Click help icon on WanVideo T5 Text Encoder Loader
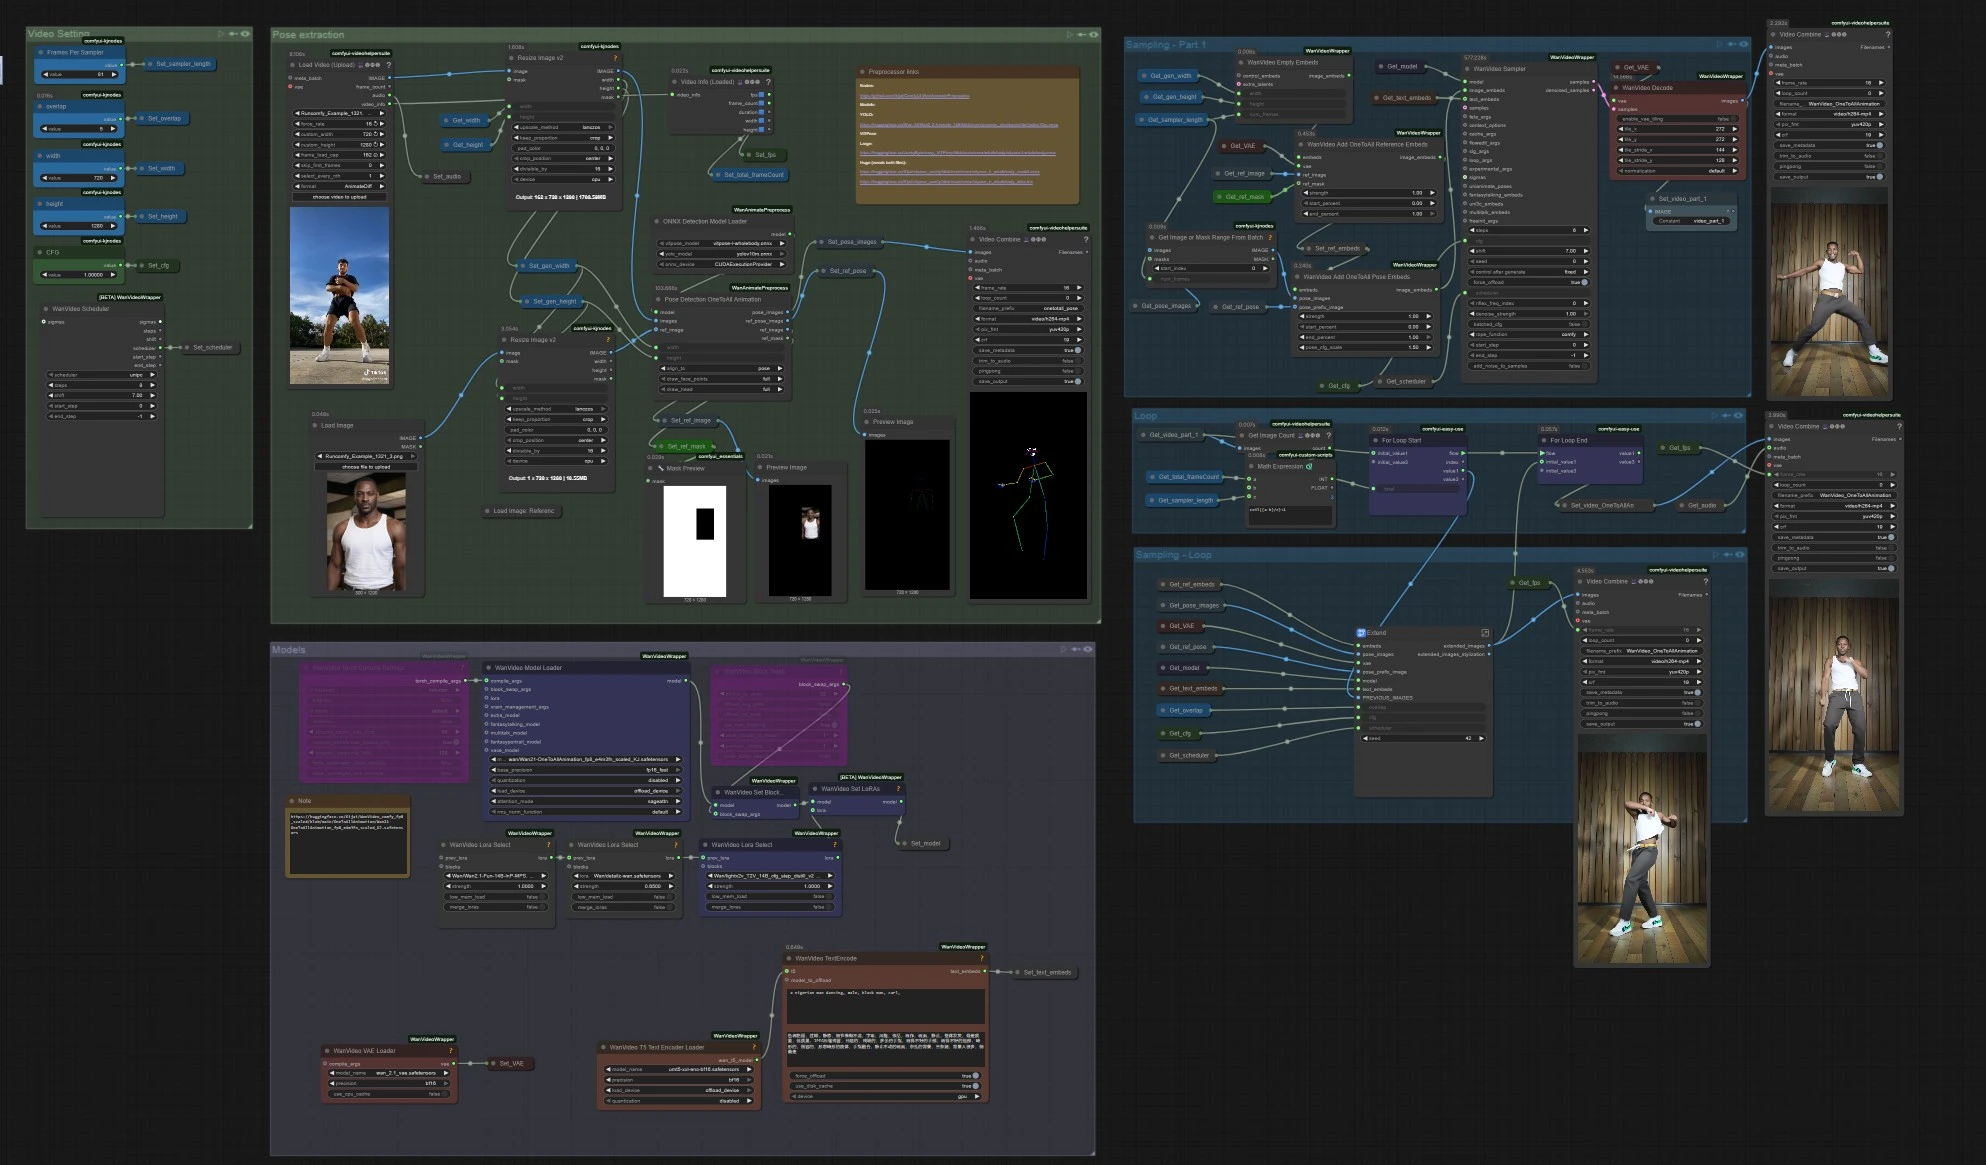Image resolution: width=1986 pixels, height=1165 pixels. point(754,1047)
